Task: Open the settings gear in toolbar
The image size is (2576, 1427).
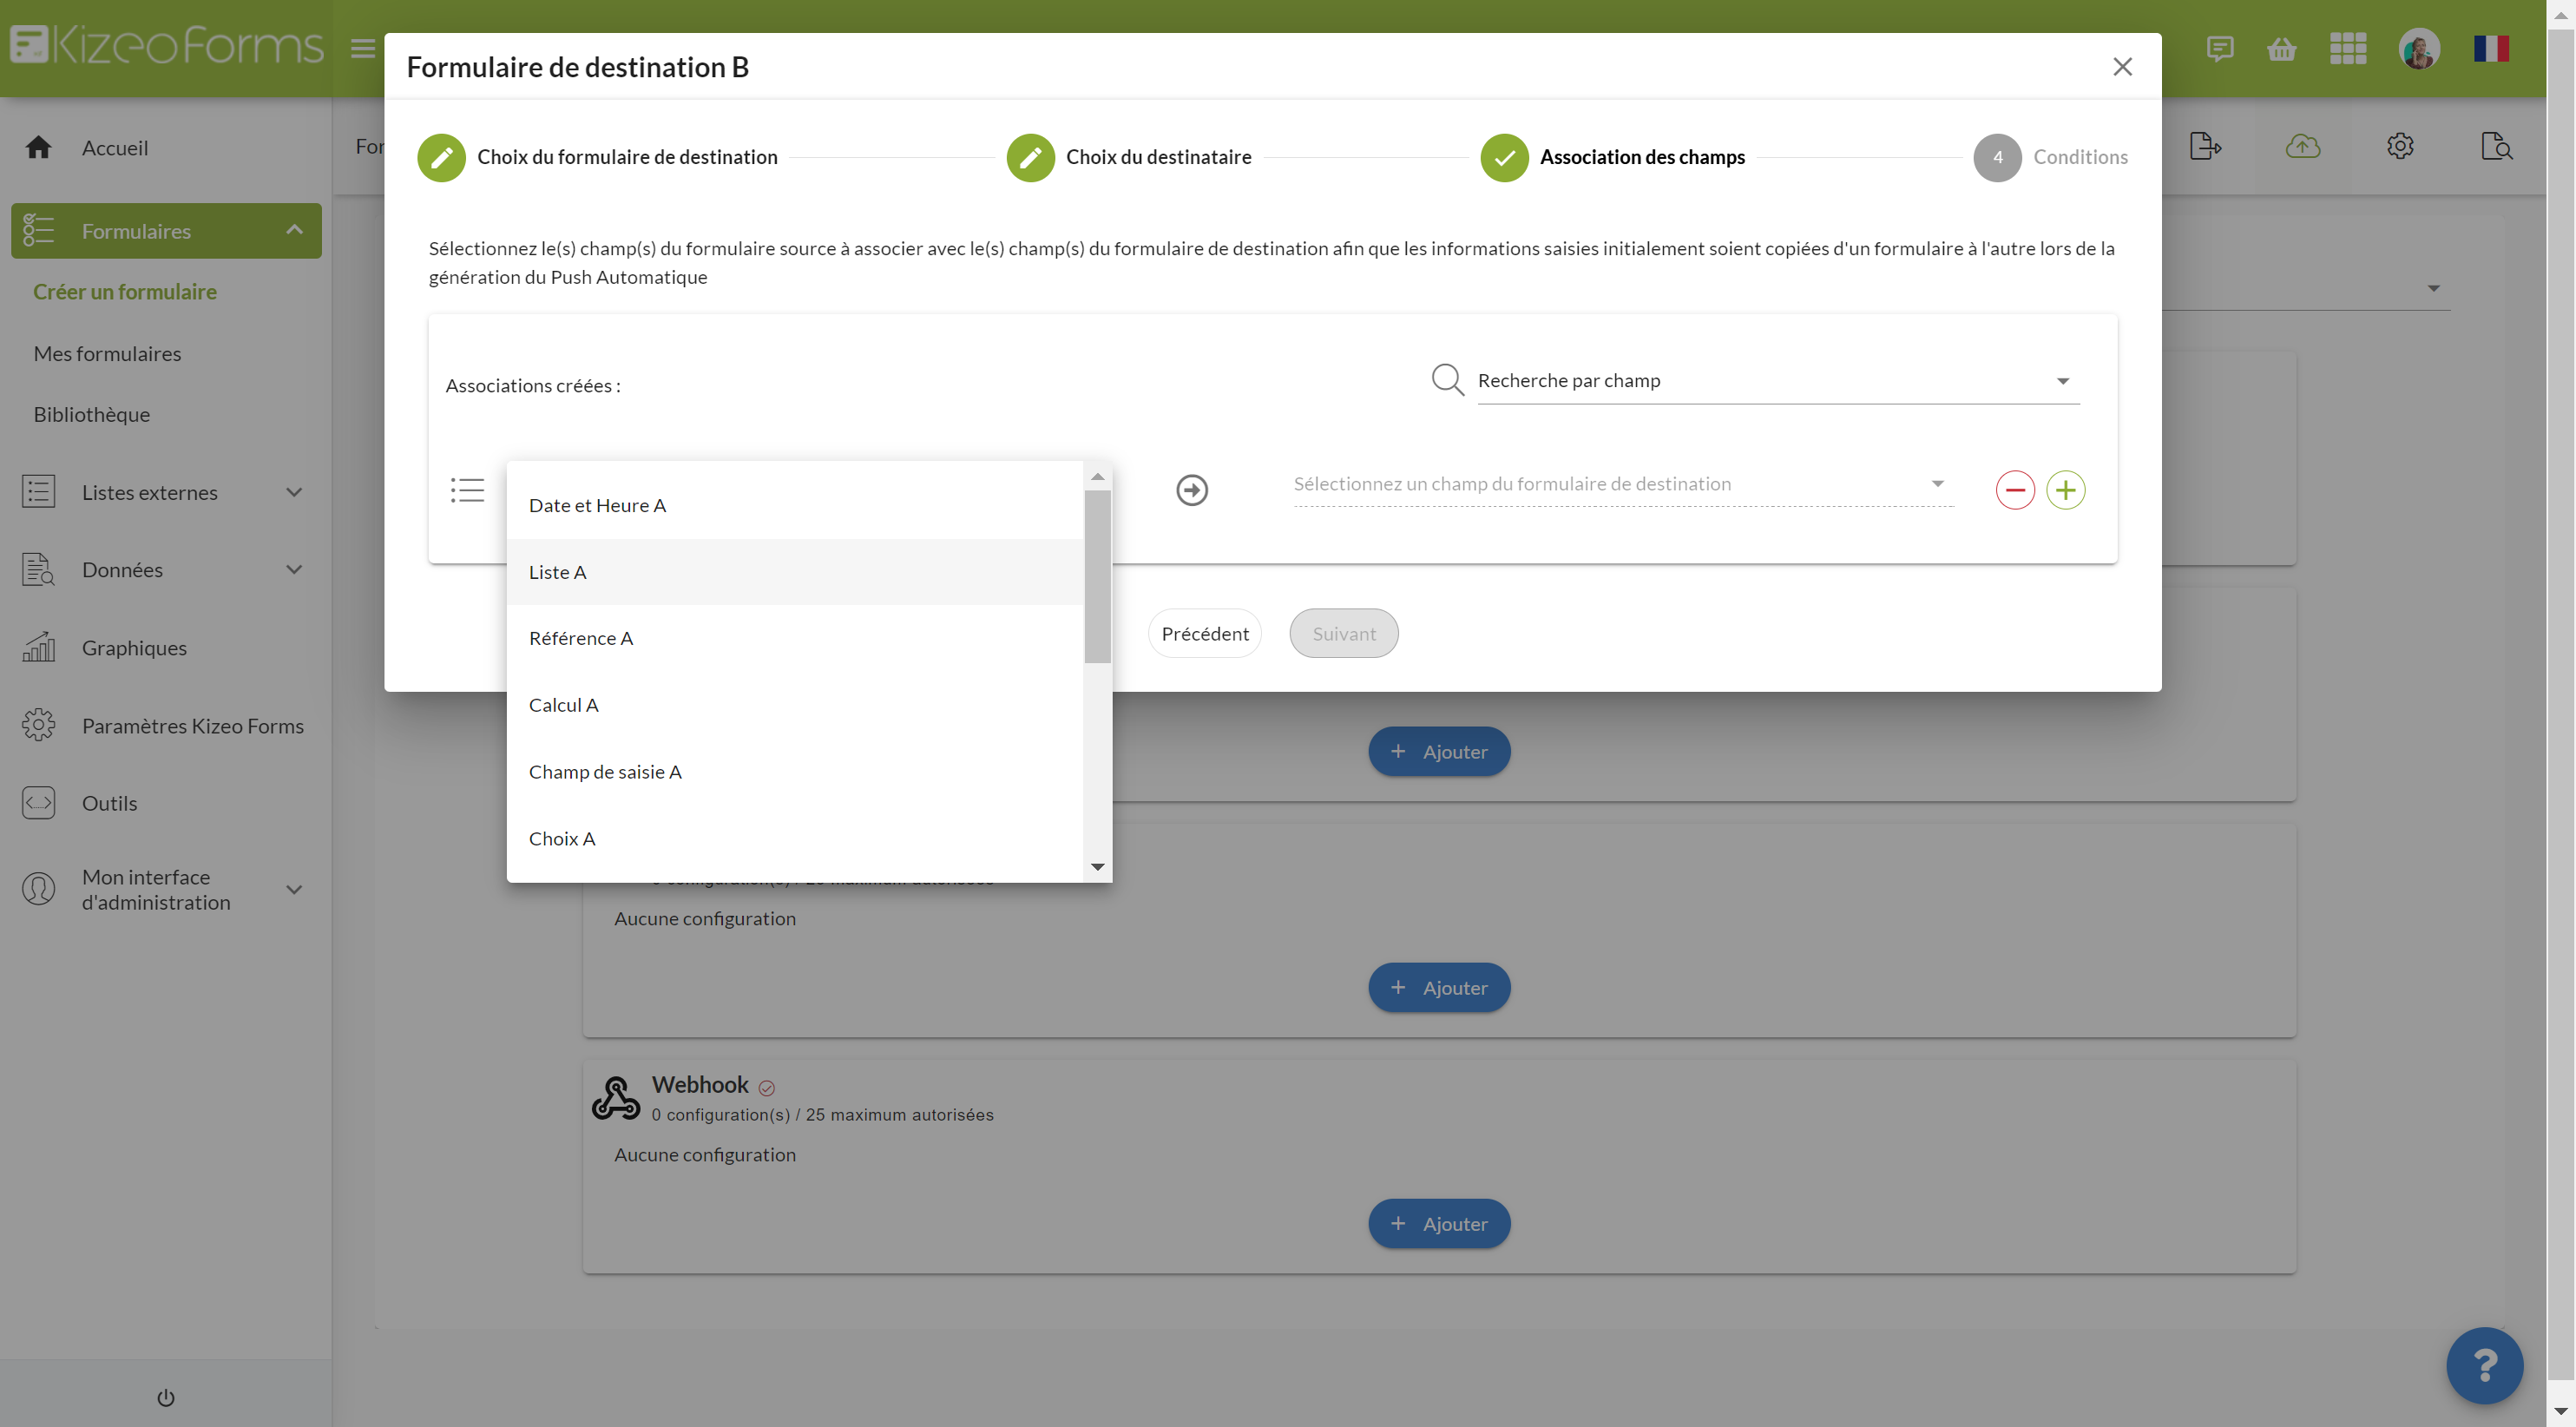Action: point(2399,146)
